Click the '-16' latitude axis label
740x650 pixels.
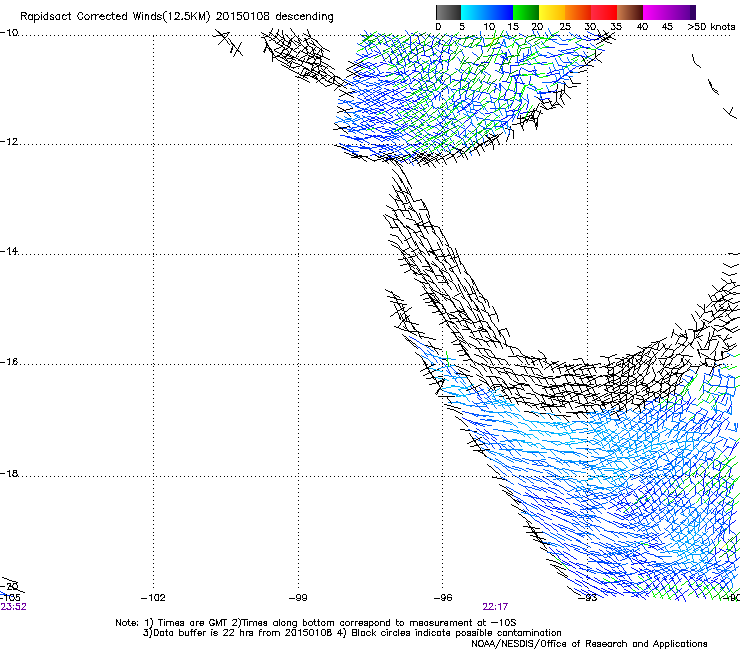coord(9,362)
